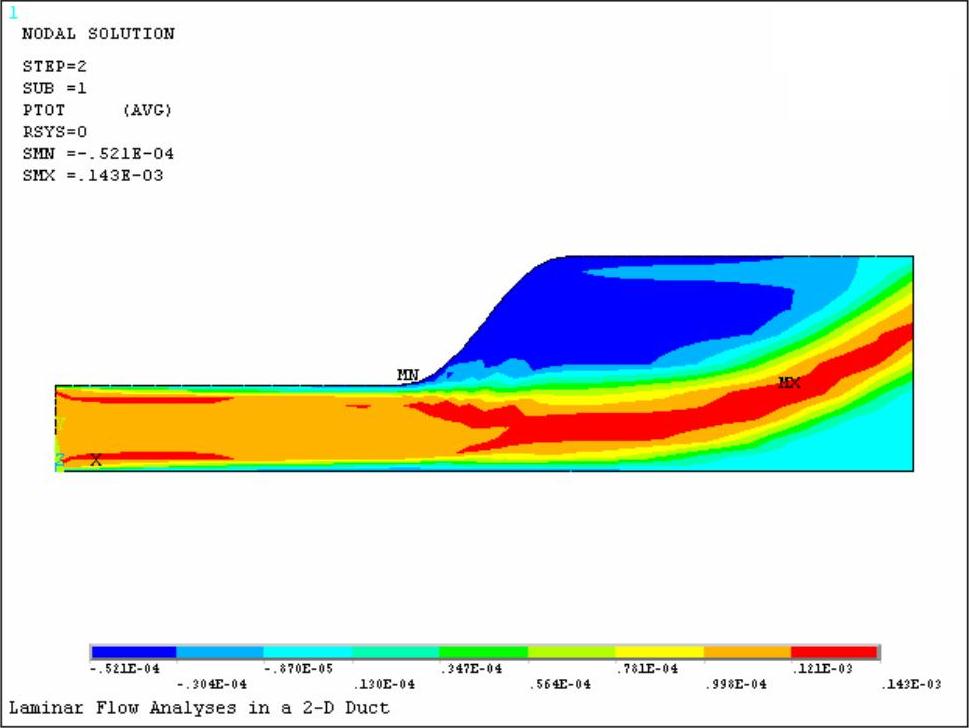This screenshot has height=728, width=969.
Task: Click the 'SMN =-.521E-04' value
Action: 98,153
